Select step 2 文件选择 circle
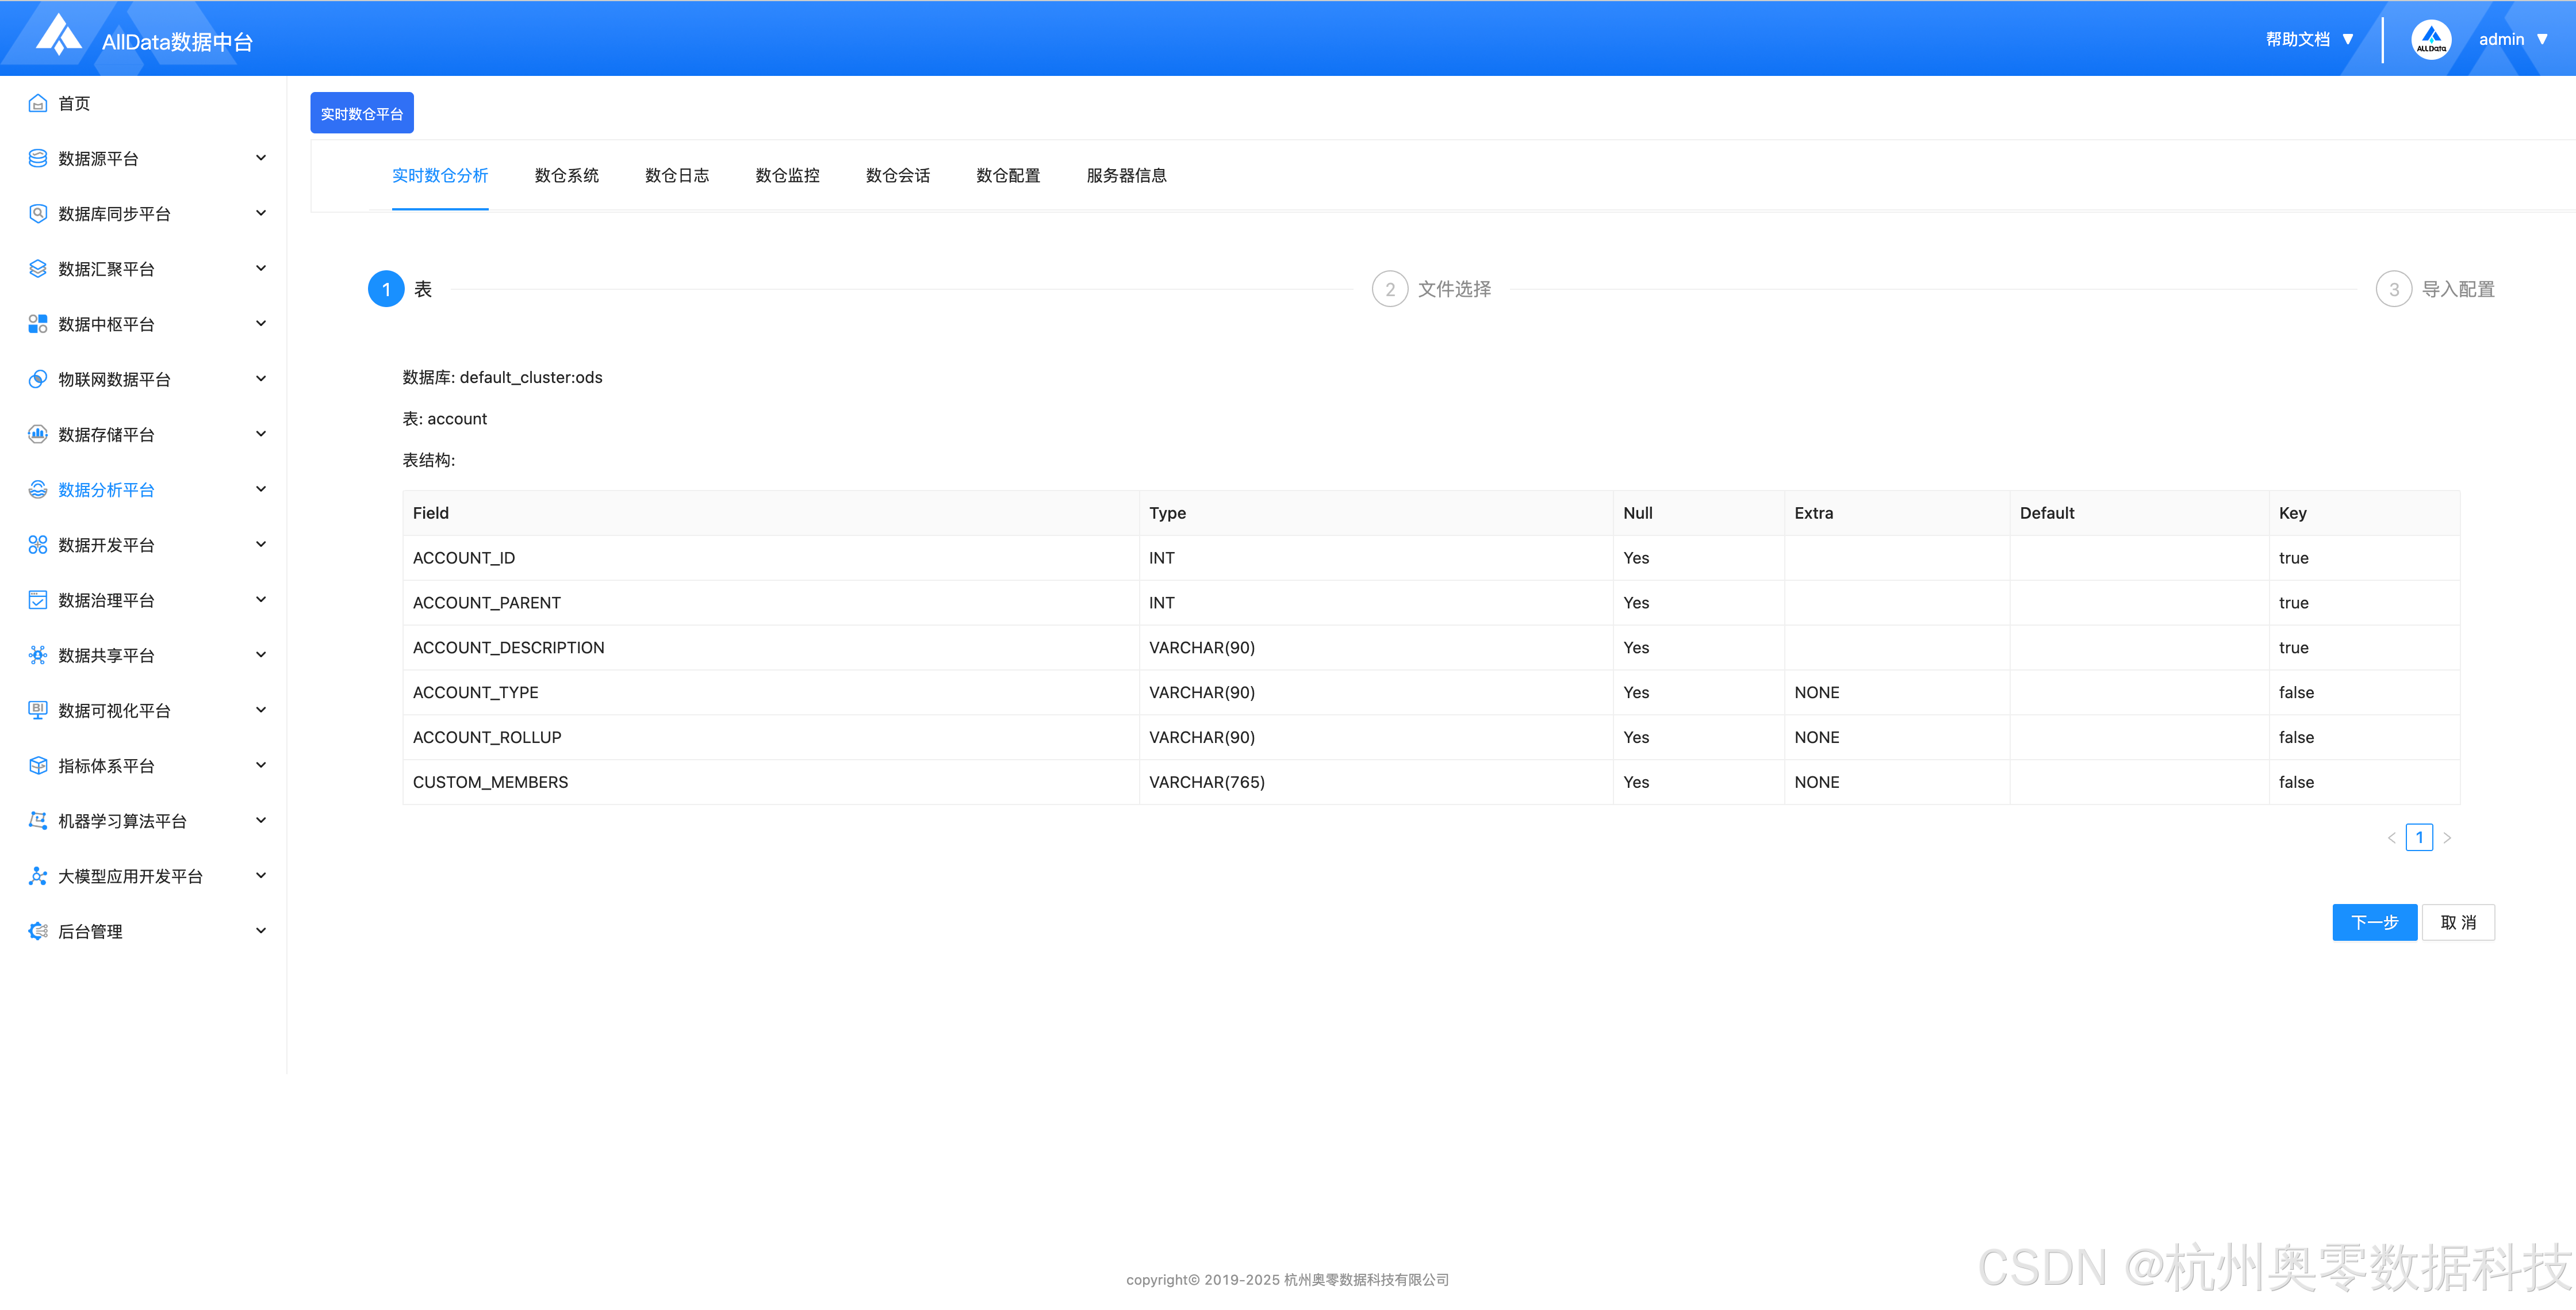The image size is (2576, 1310). 1389,289
